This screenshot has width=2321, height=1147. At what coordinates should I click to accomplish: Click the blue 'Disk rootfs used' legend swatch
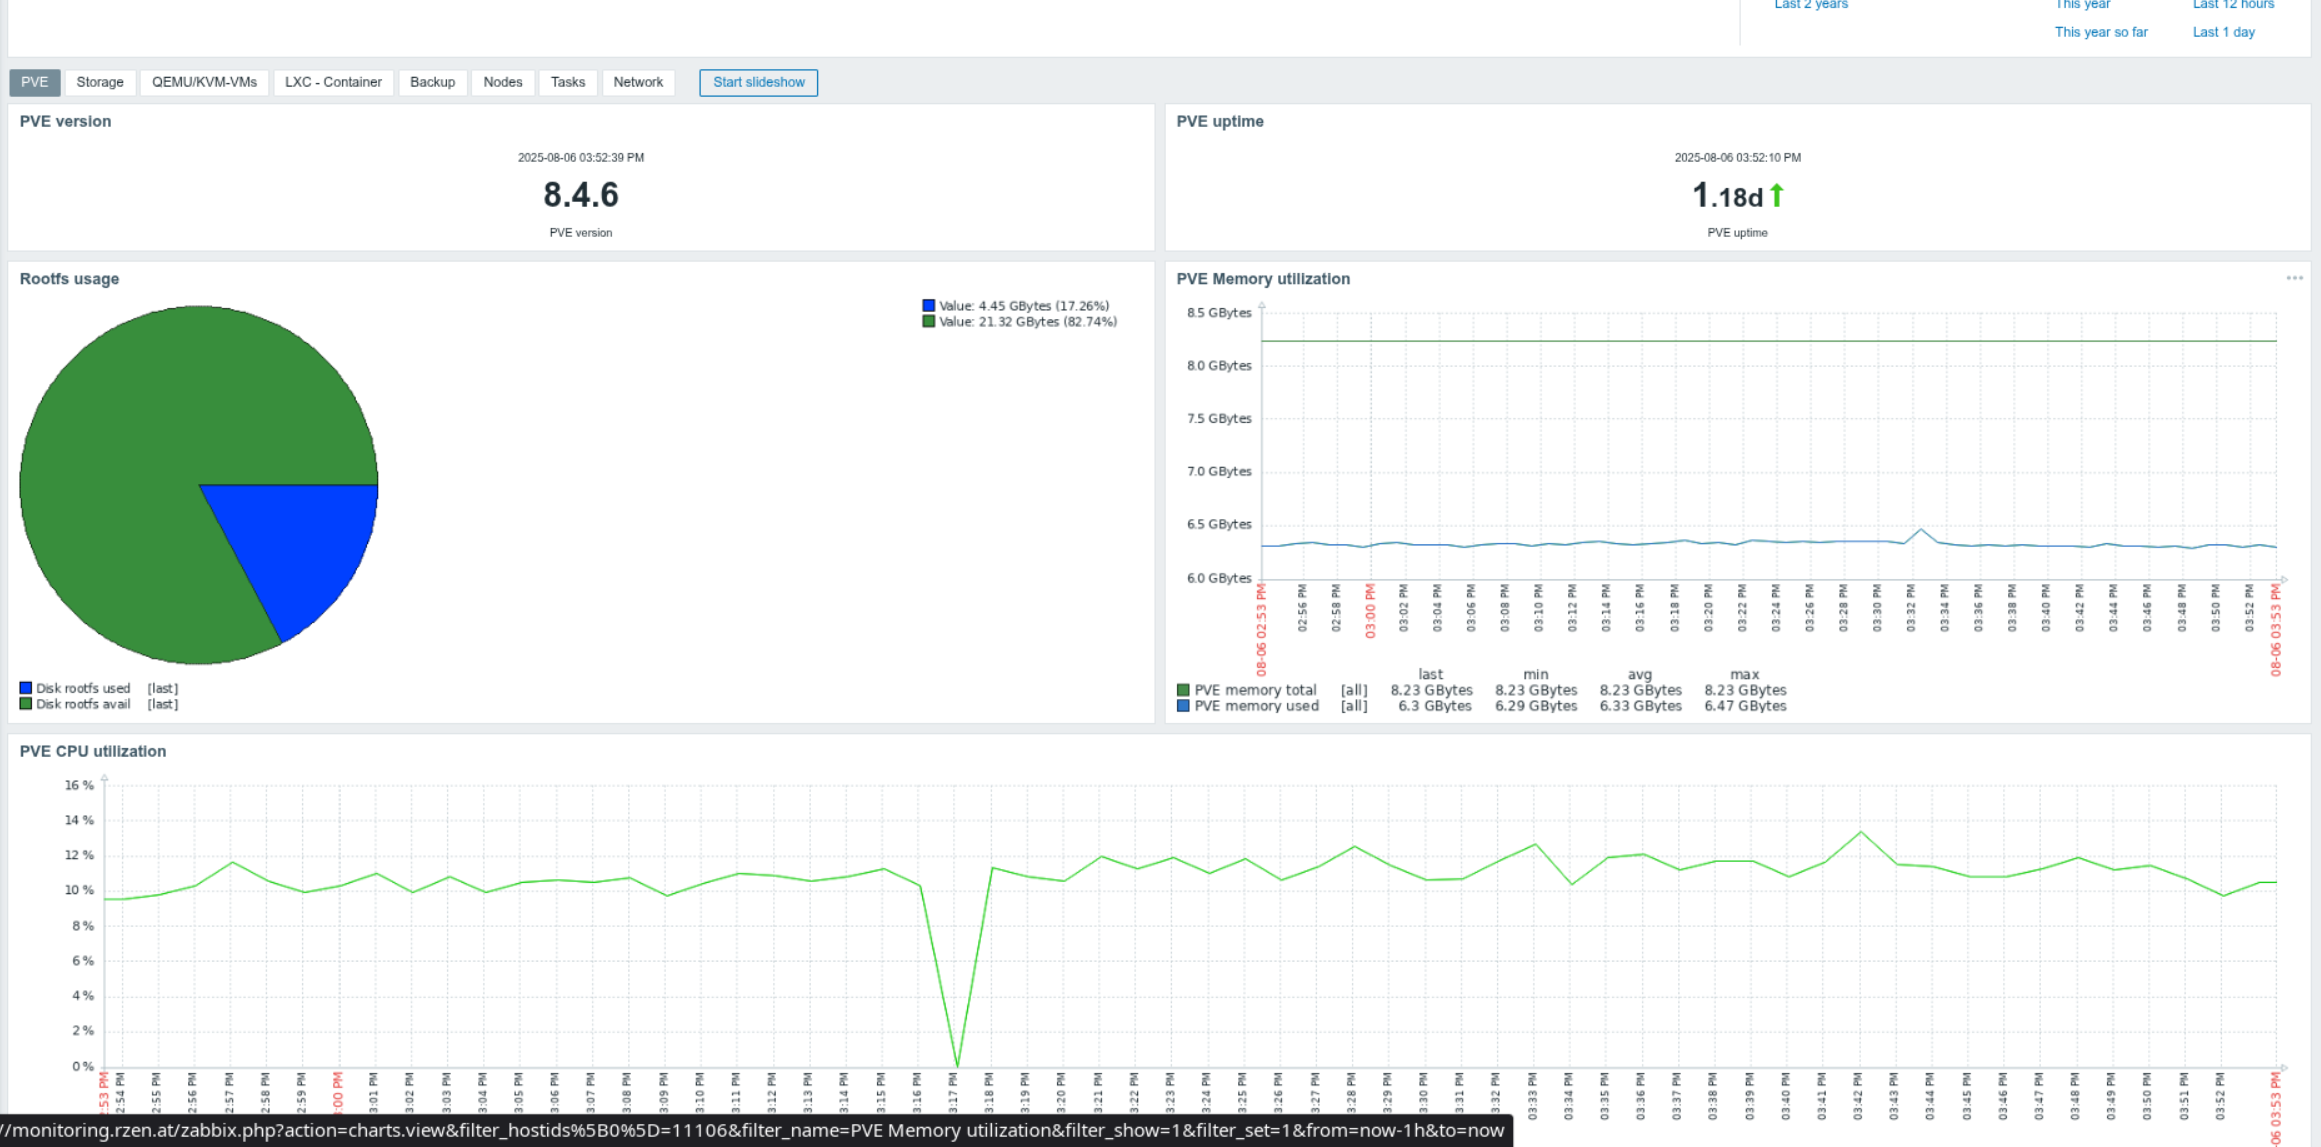(x=26, y=688)
